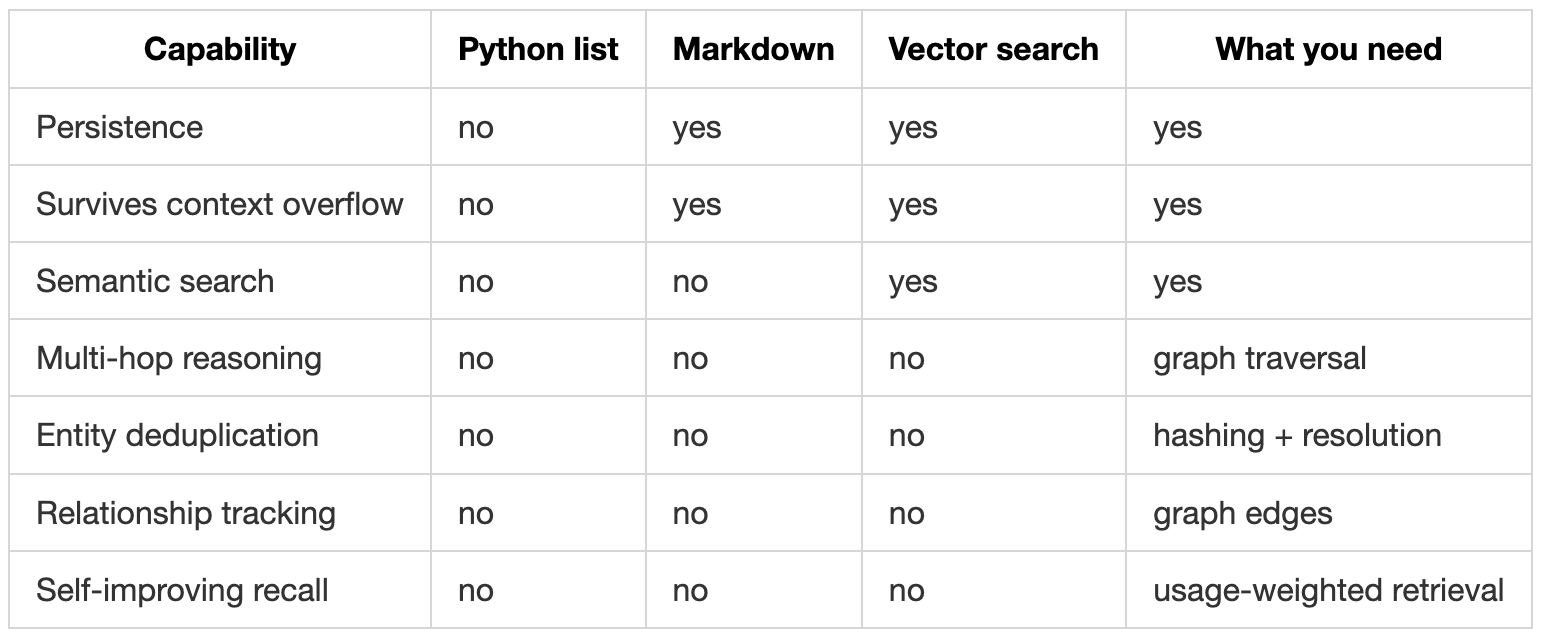The height and width of the screenshot is (642, 1542).
Task: Click the Survives context overflow cell
Action: click(220, 204)
